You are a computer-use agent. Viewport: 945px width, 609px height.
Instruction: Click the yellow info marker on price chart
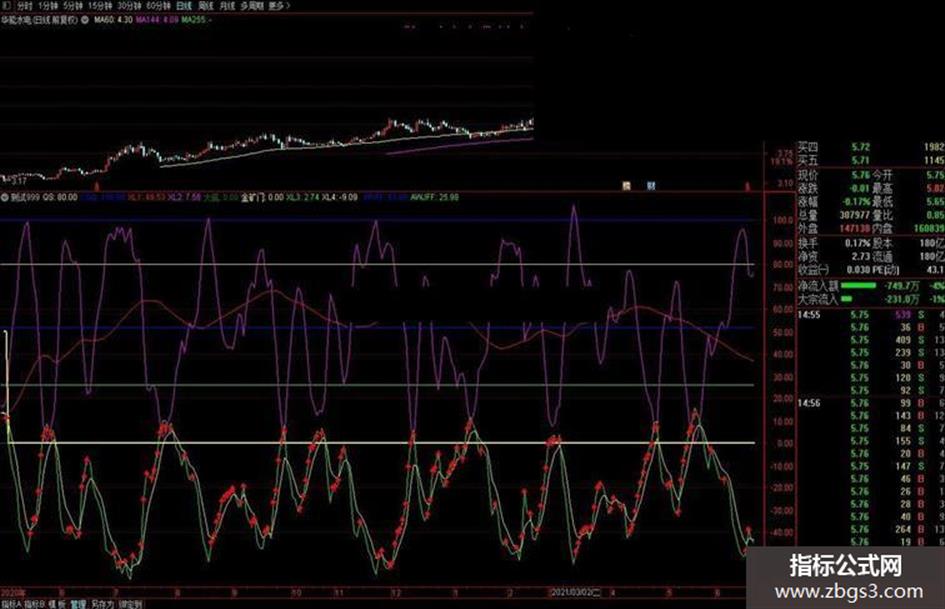tap(626, 186)
